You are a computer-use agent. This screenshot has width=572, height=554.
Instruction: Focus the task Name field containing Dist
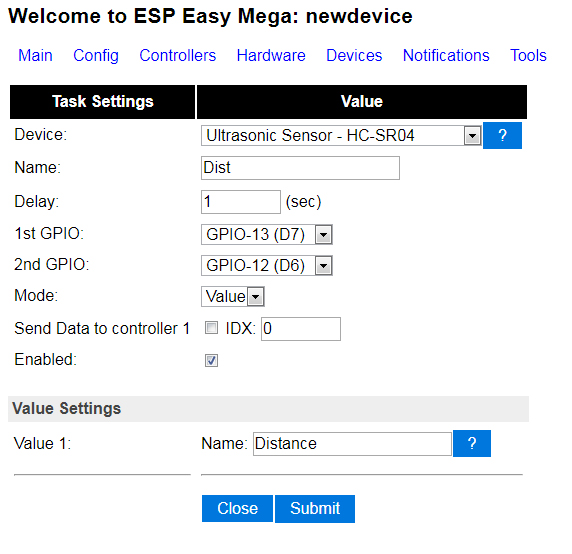[300, 168]
